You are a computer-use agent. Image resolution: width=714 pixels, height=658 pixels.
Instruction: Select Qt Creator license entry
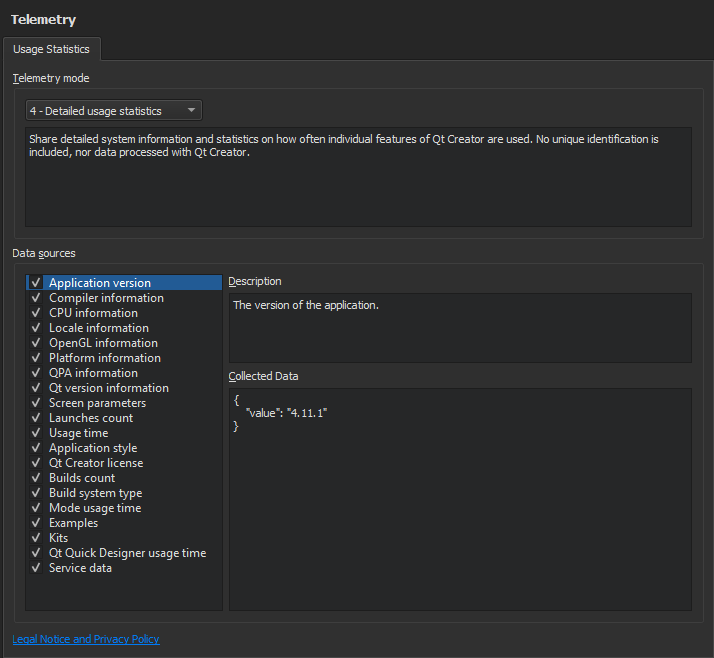click(96, 463)
